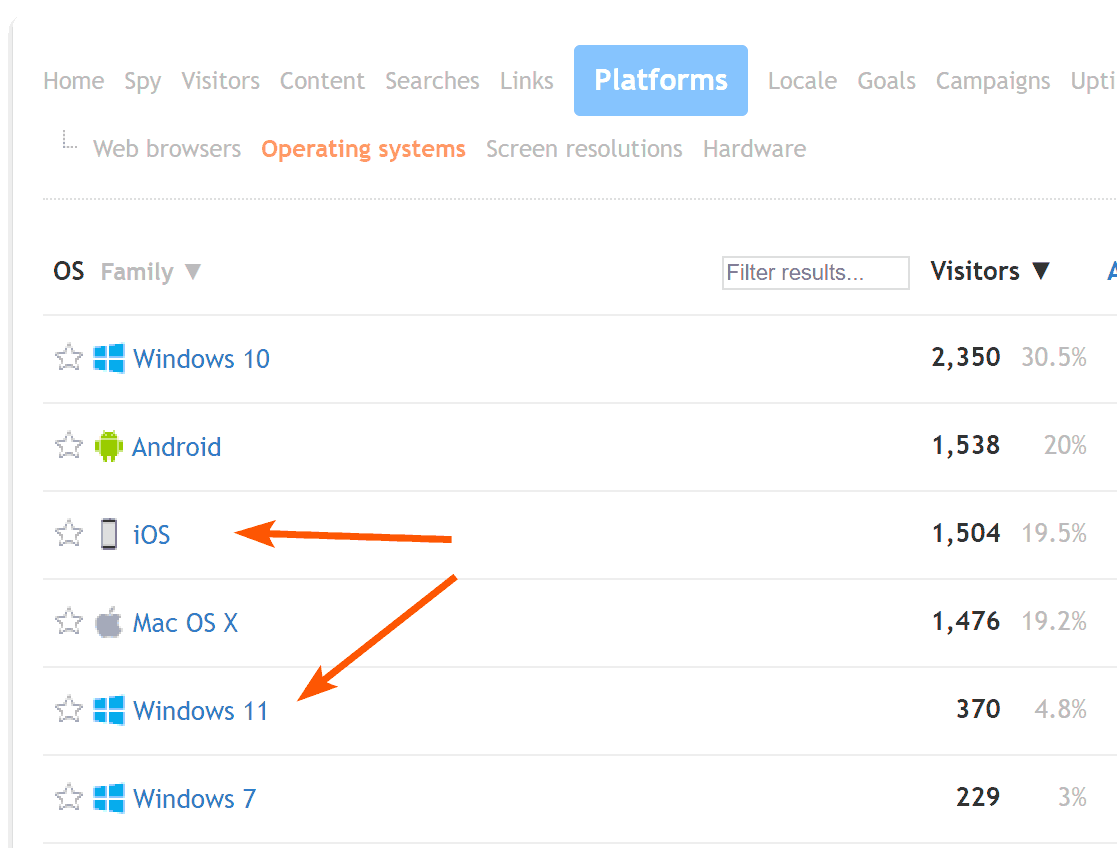
Task: Click the green Android robot icon
Action: tap(108, 446)
